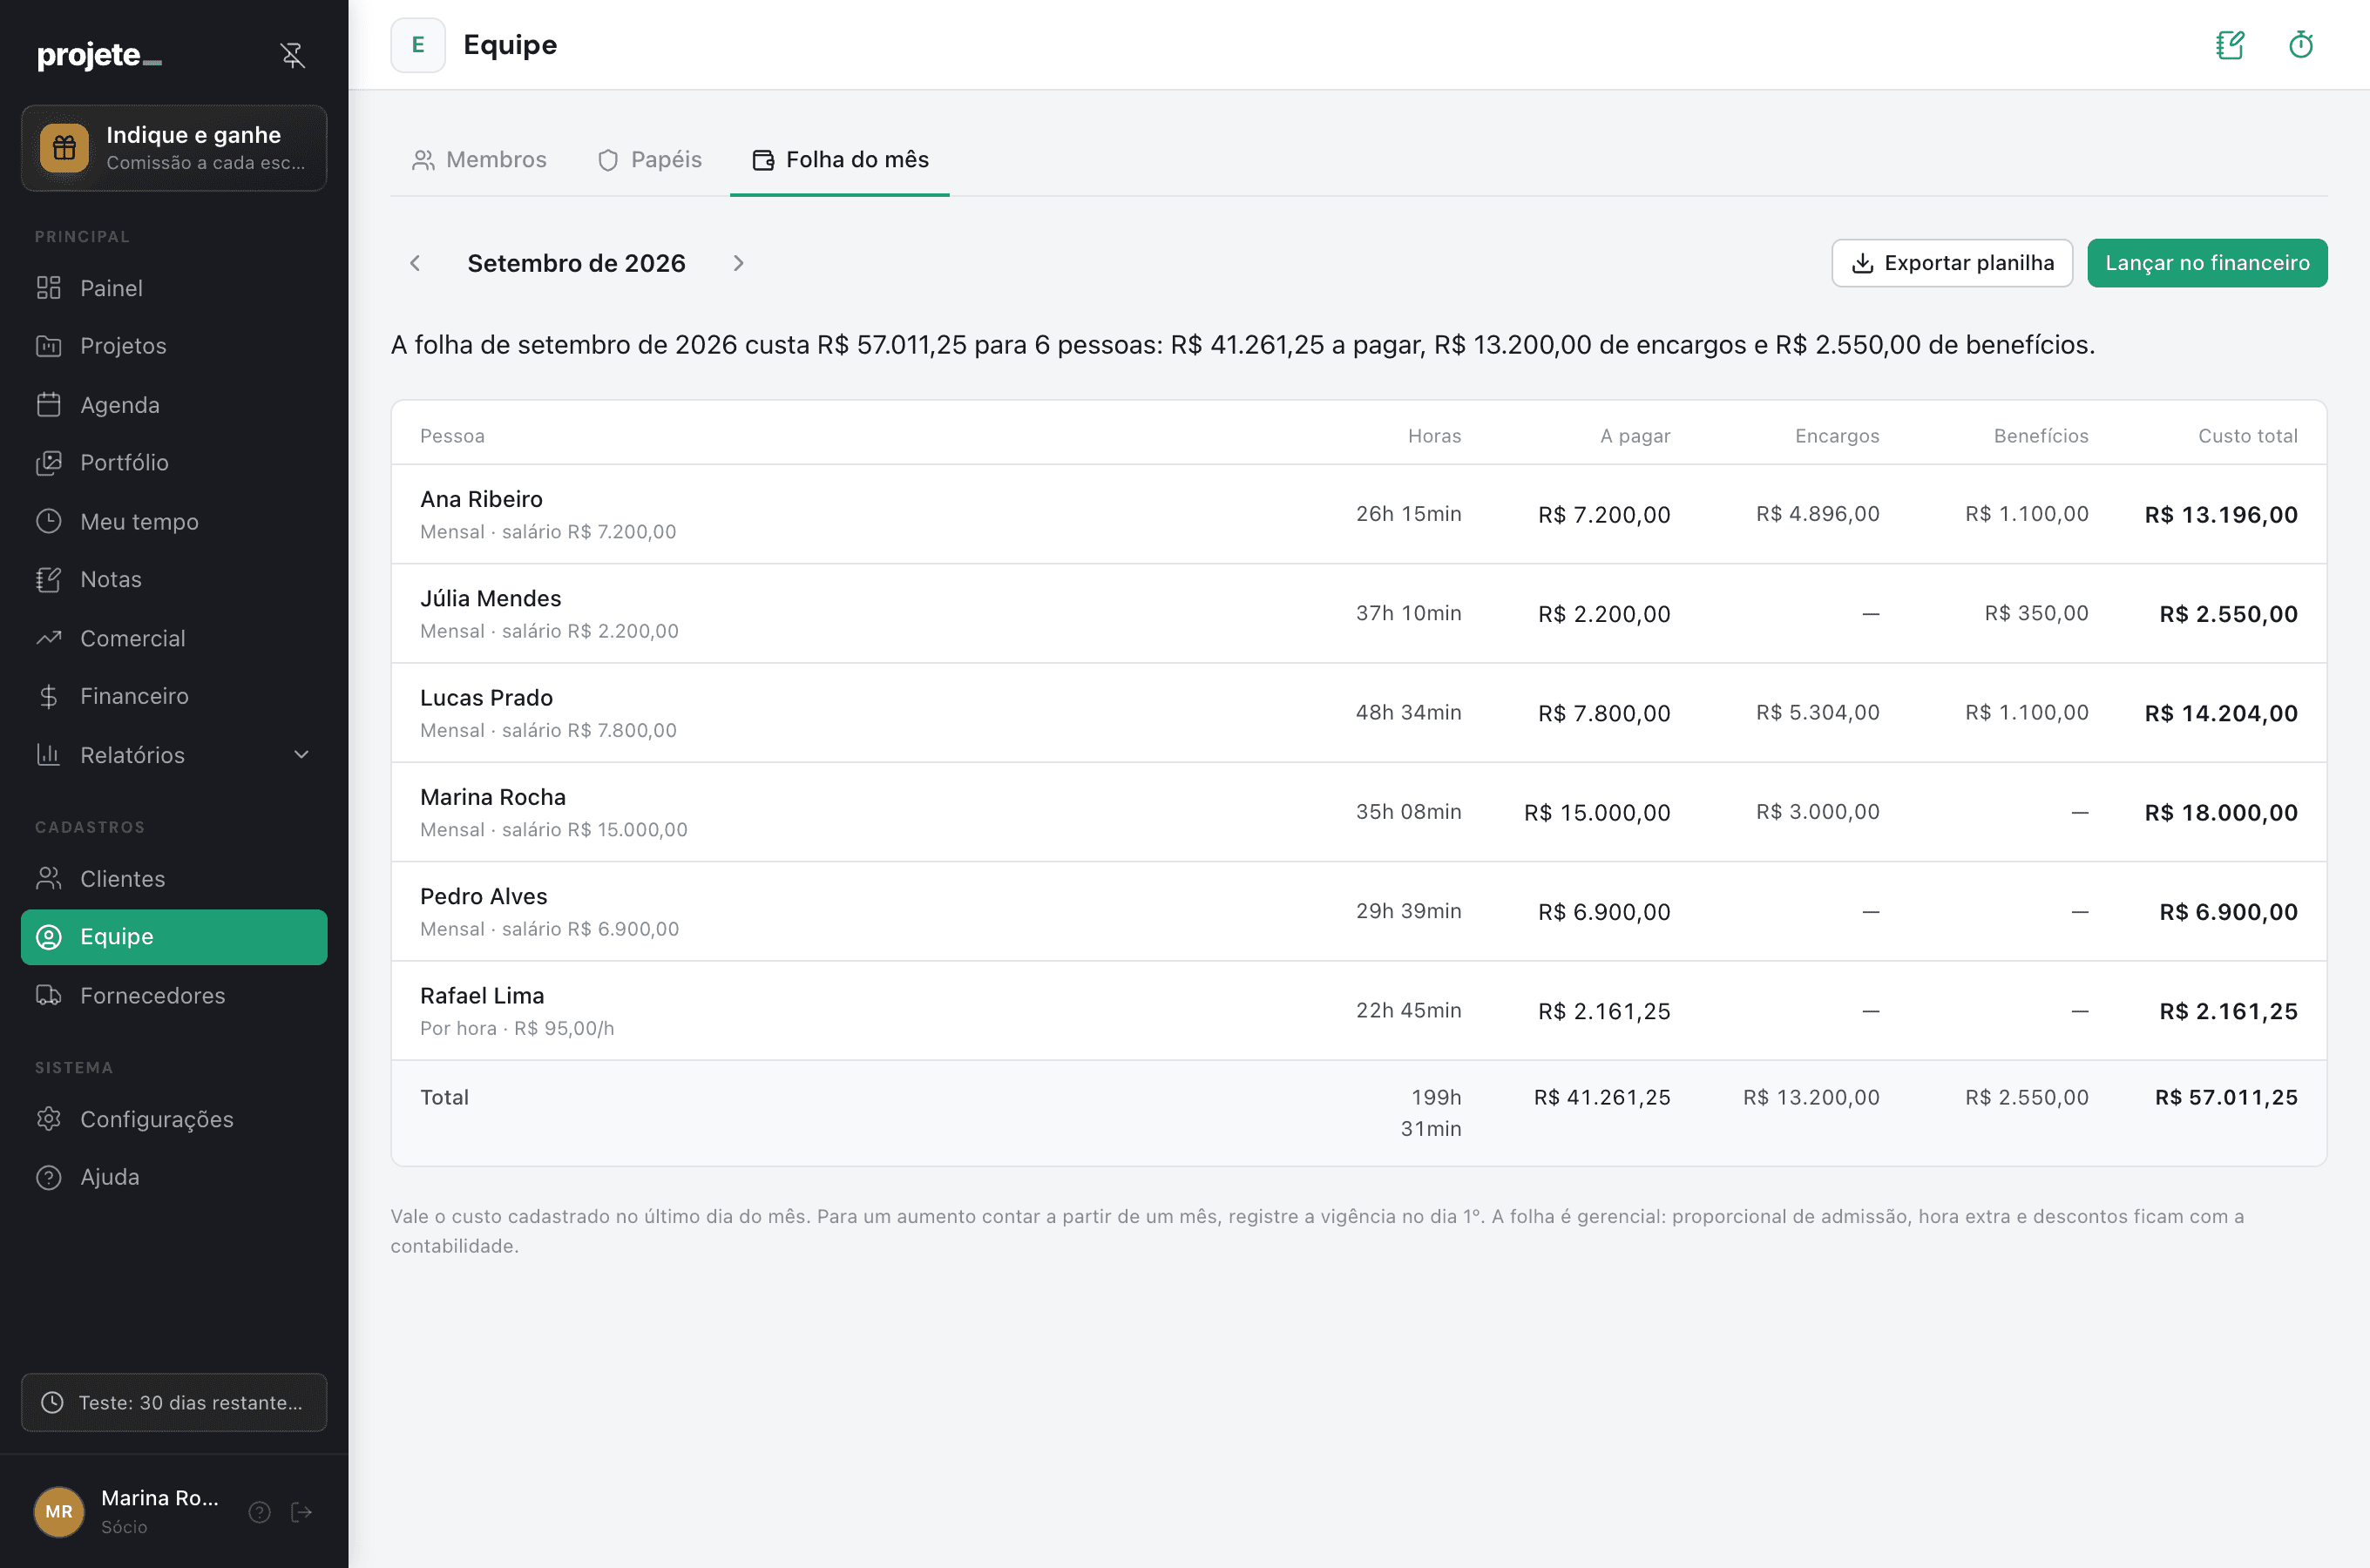
Task: Switch to the Membros tab
Action: click(479, 160)
